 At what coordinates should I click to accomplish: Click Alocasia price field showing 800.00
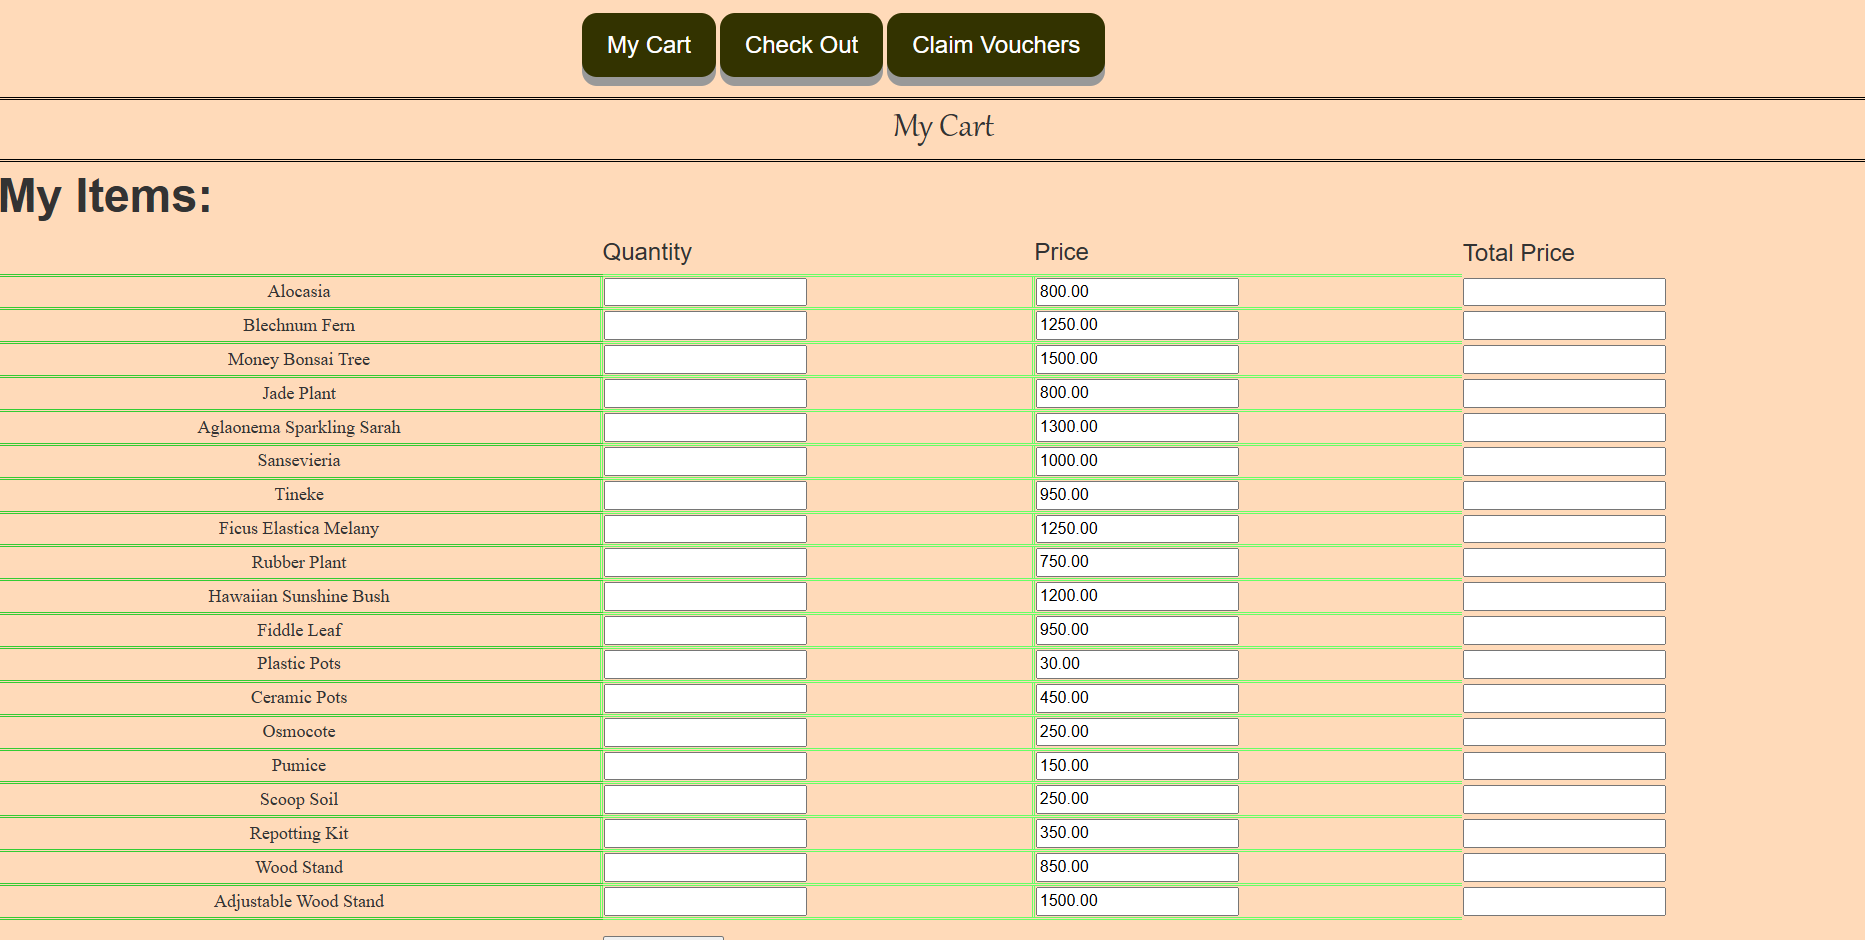1137,292
